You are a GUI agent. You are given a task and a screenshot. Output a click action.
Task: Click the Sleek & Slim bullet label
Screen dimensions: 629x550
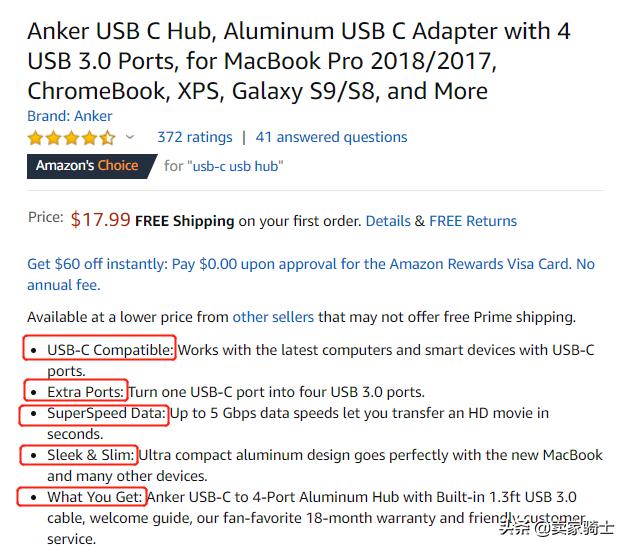tap(90, 455)
